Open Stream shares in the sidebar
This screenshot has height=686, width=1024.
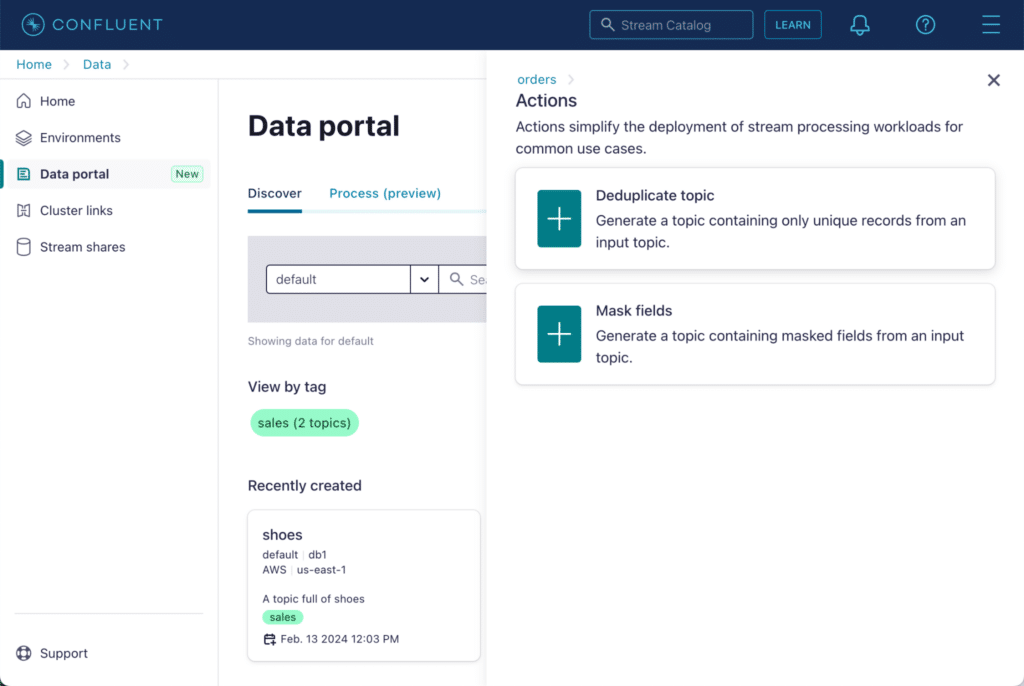(x=22, y=246)
